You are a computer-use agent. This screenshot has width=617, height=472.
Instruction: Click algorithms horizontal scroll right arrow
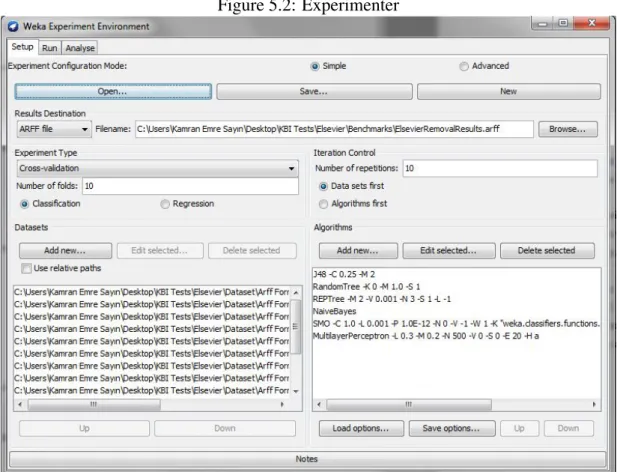tap(594, 404)
